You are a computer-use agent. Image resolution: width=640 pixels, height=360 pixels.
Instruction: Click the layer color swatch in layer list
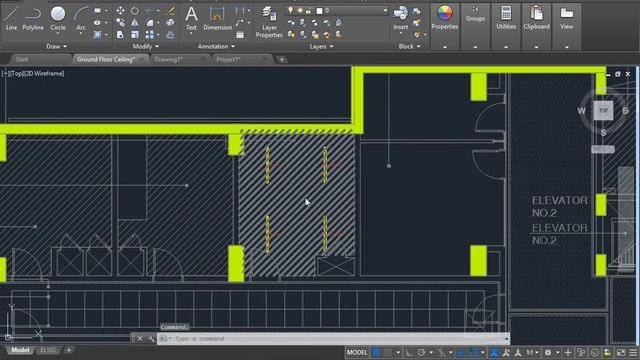coord(320,11)
